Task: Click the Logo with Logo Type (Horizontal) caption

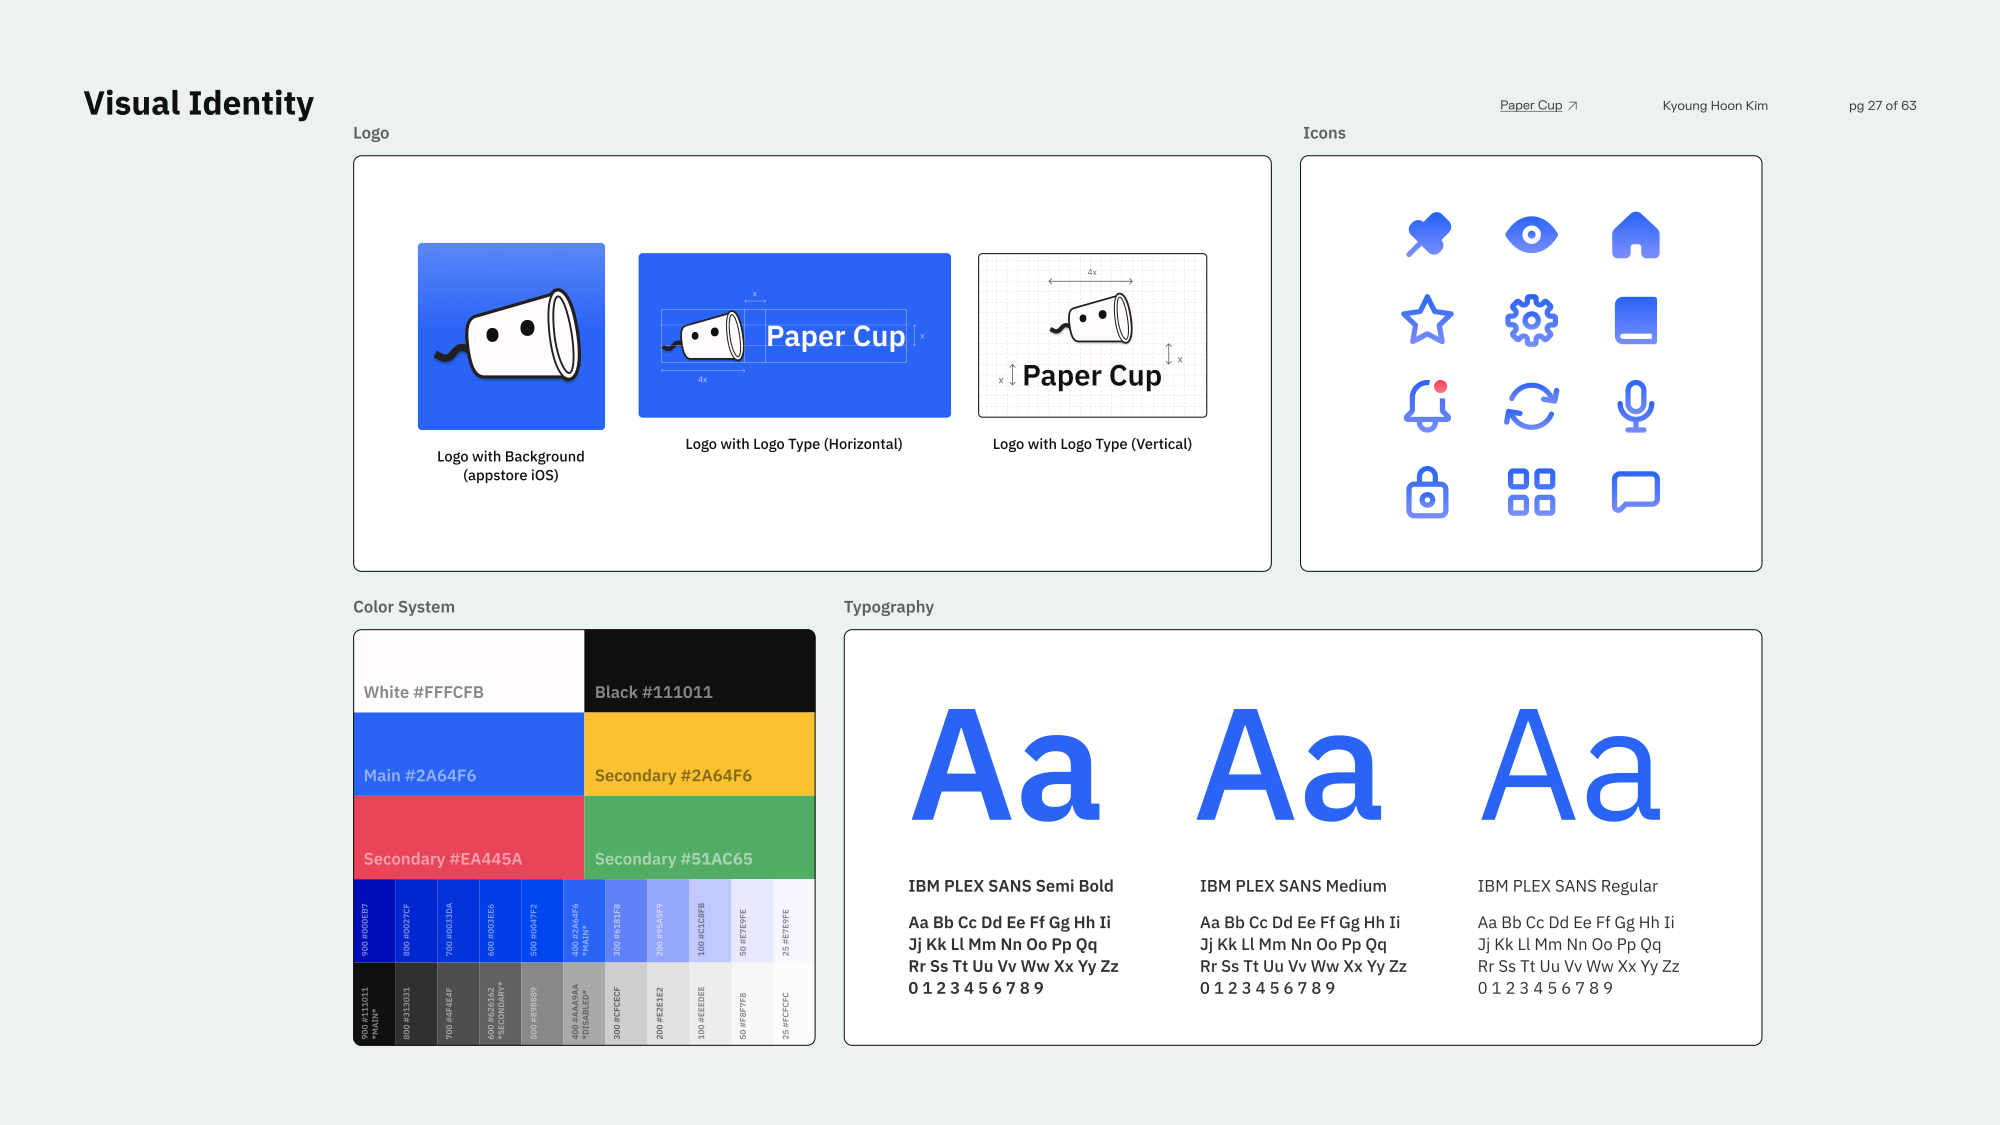Action: (794, 444)
